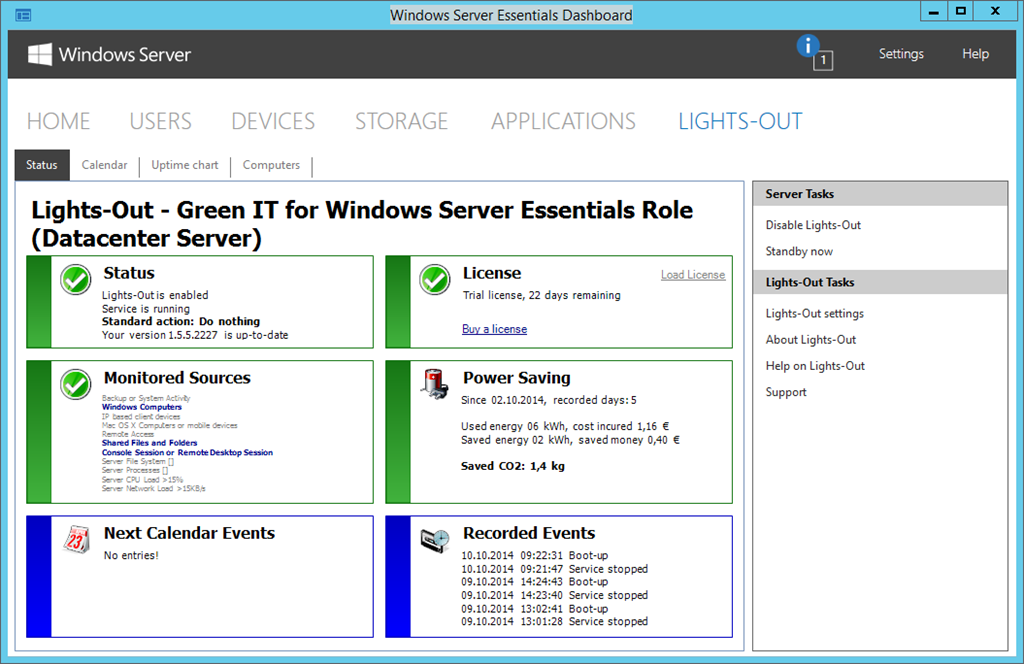
Task: Switch to the DEVICES section
Action: (273, 121)
